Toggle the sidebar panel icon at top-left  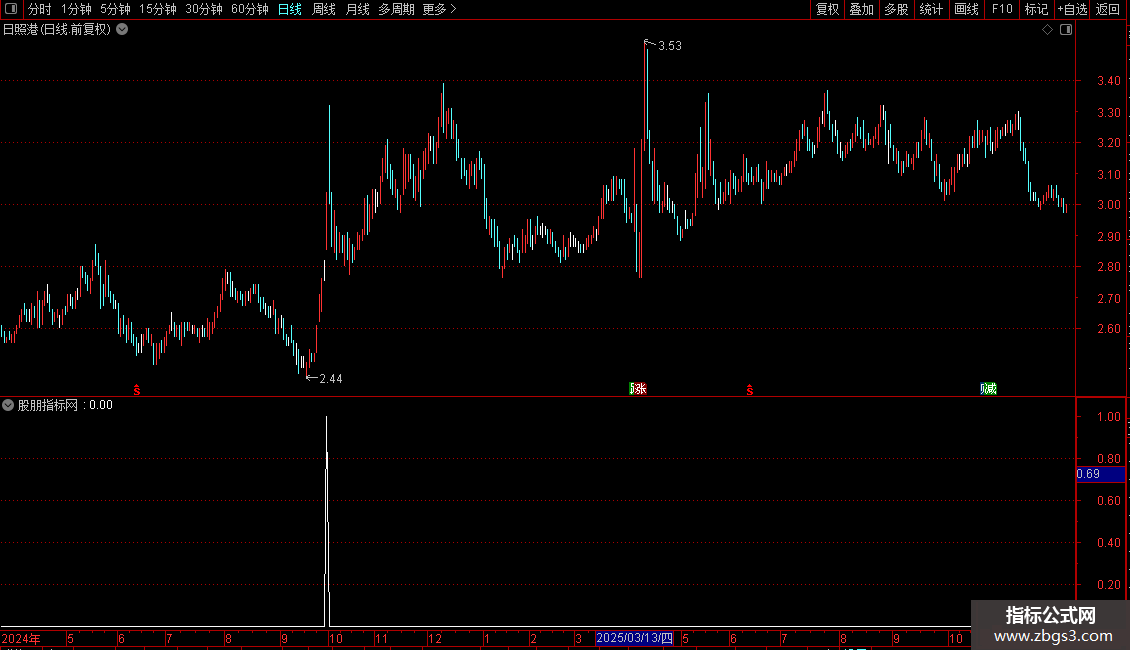11,9
